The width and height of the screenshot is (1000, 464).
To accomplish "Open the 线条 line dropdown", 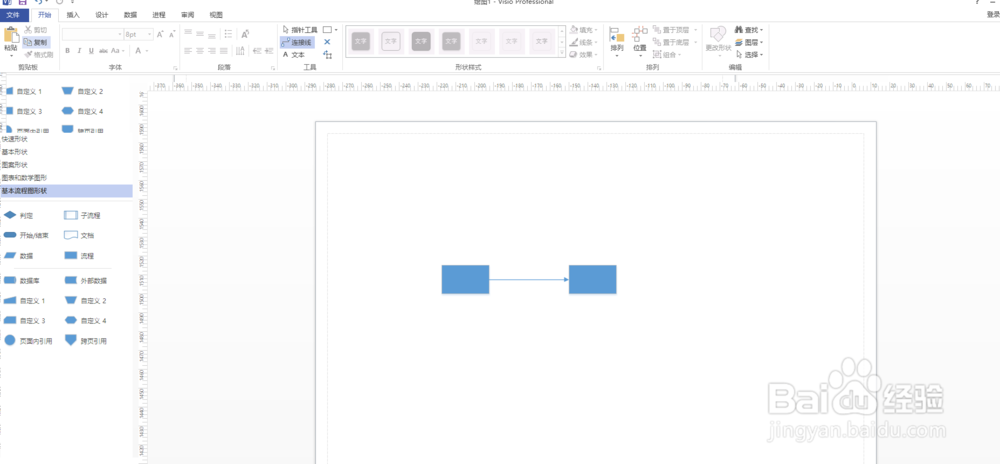I will 583,42.
